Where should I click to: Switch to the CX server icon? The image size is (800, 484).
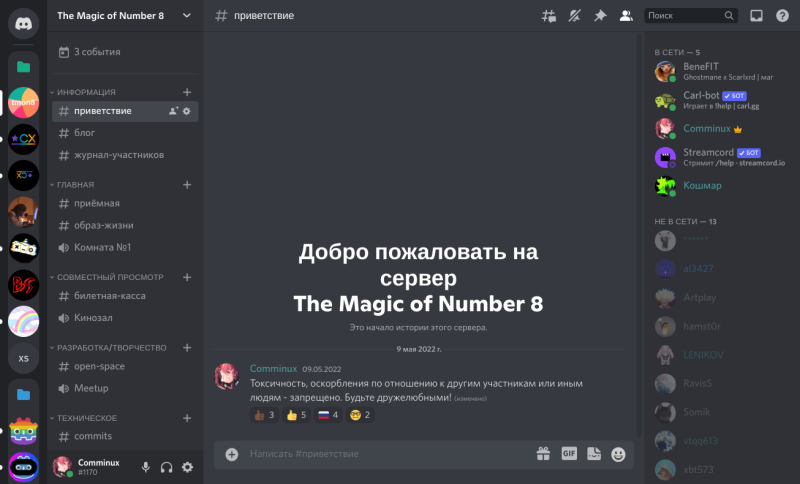[x=23, y=139]
